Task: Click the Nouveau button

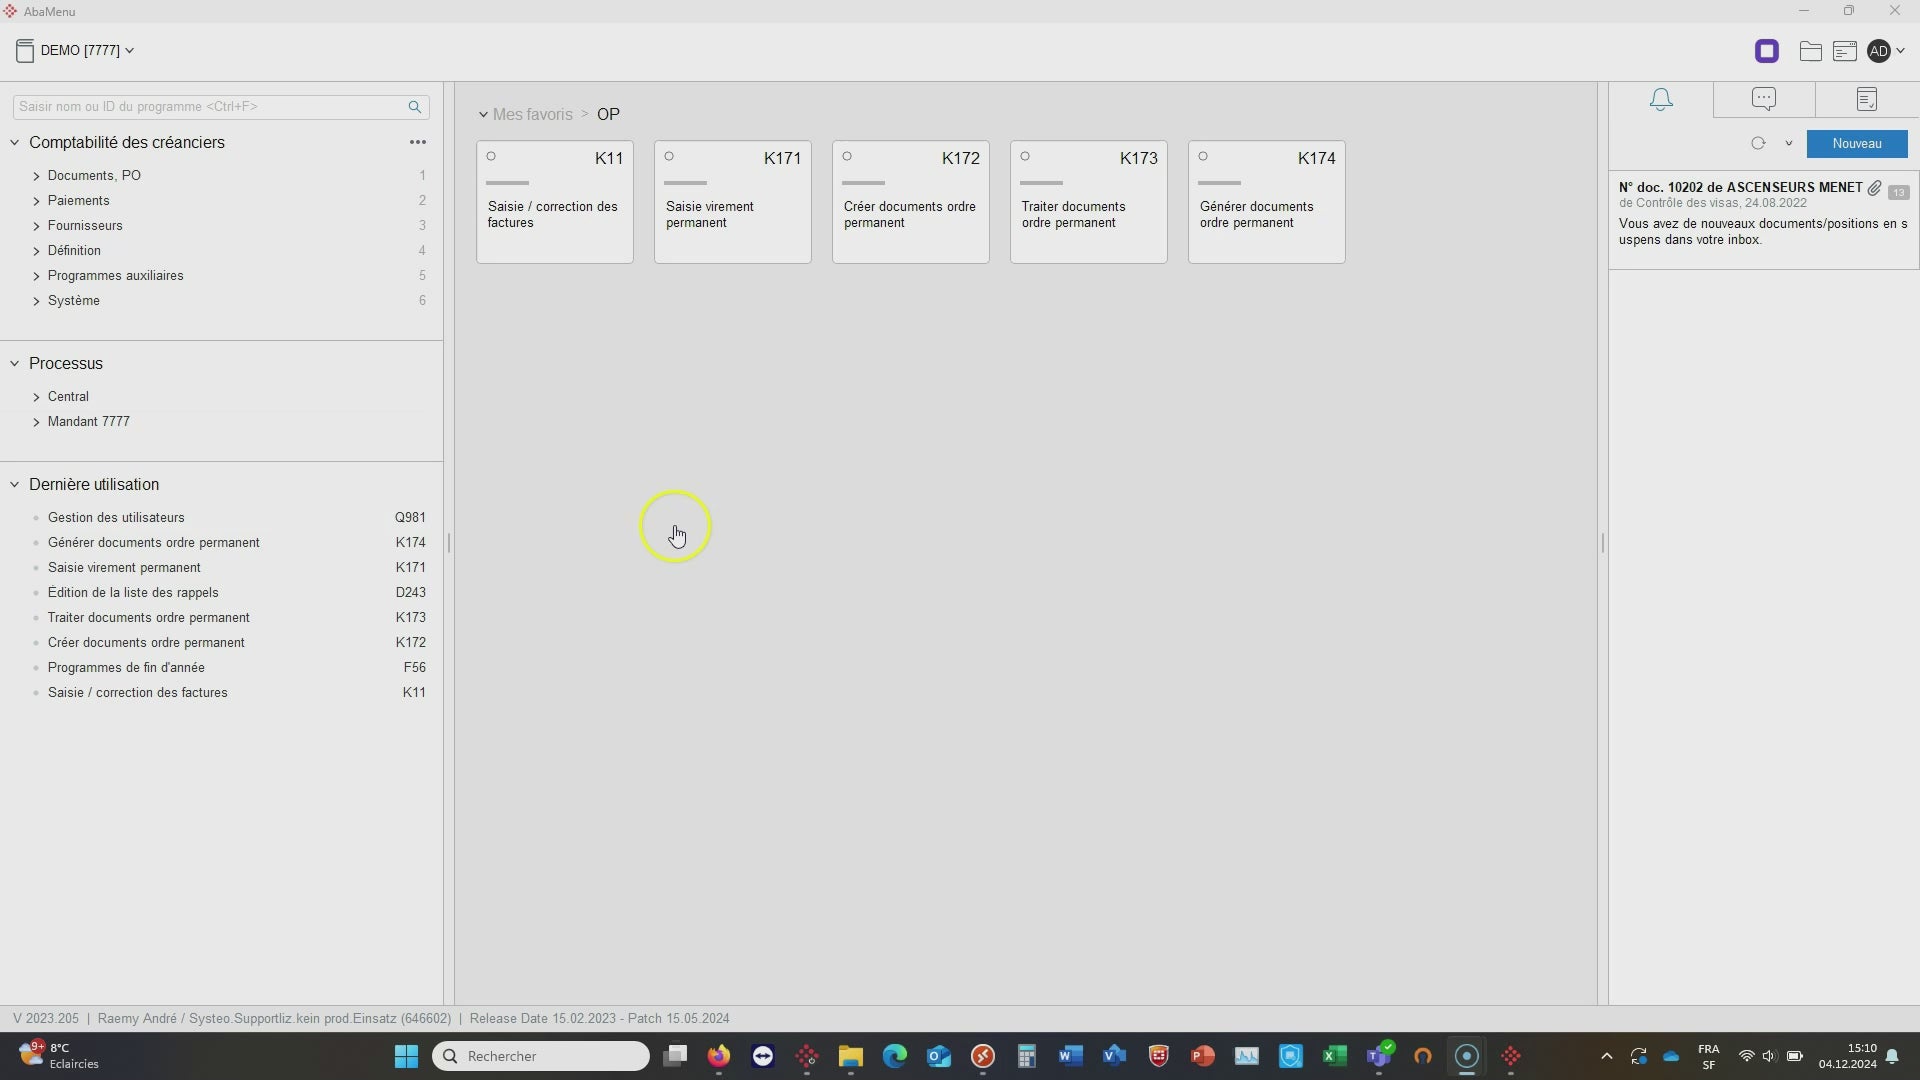Action: pyautogui.click(x=1857, y=144)
